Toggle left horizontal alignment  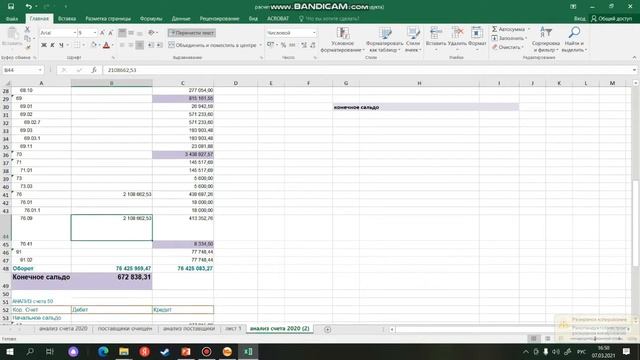[122, 45]
